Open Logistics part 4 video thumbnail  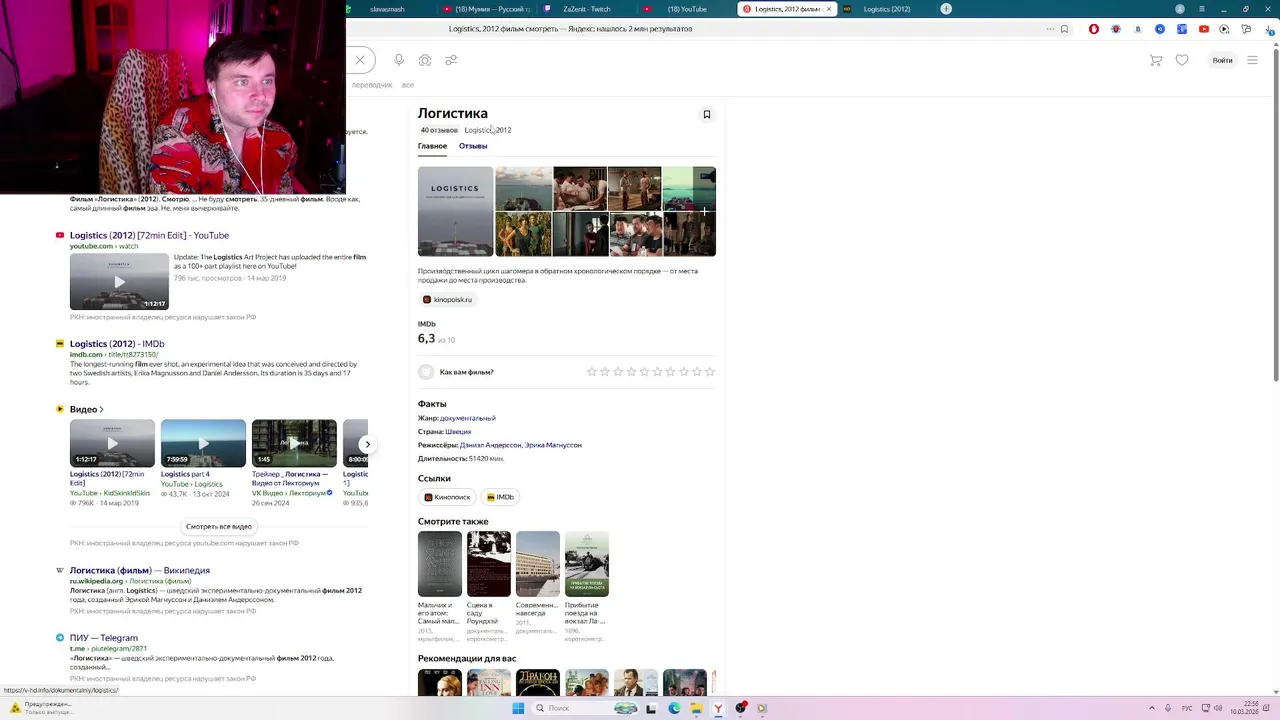[203, 443]
